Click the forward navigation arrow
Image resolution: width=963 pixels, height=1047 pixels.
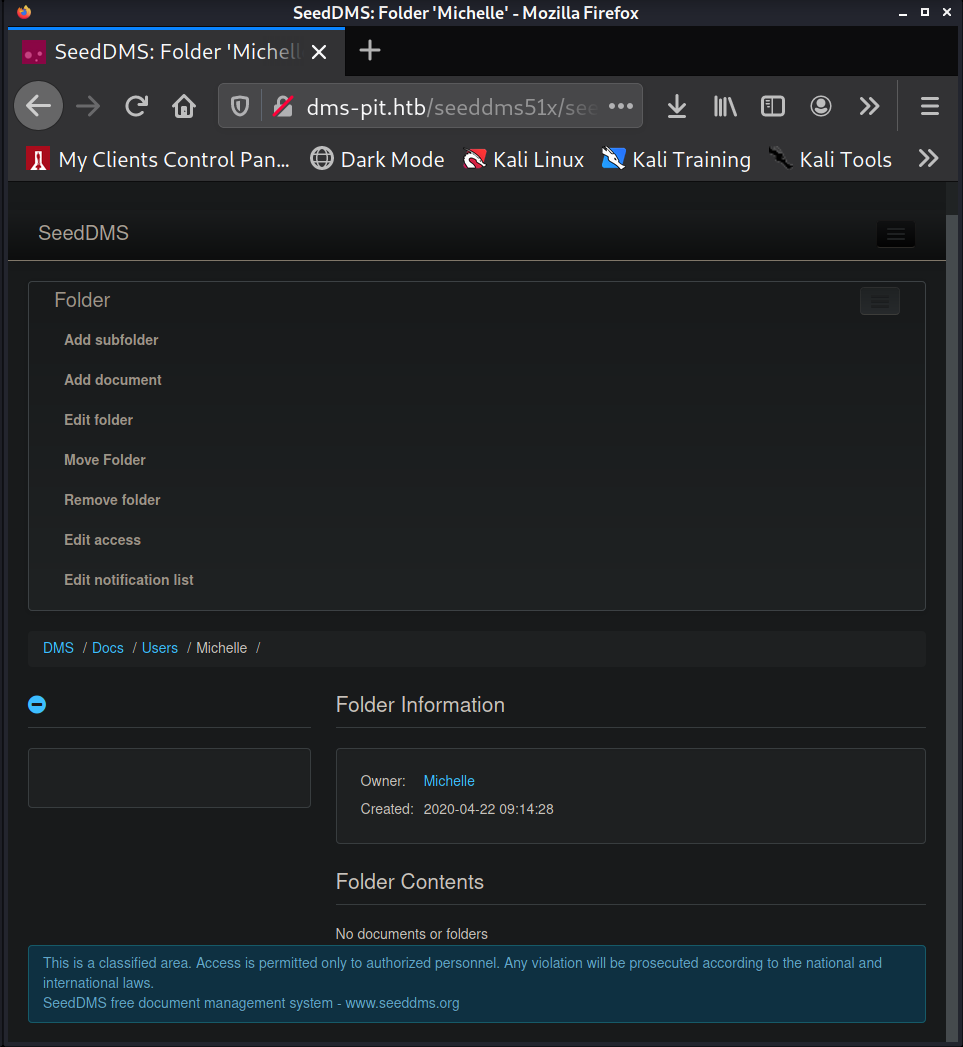[x=87, y=106]
